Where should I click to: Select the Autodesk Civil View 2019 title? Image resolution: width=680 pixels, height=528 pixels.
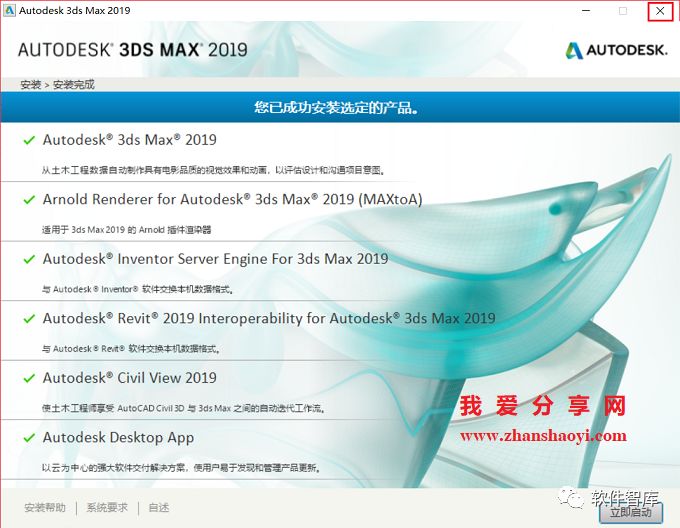(130, 378)
